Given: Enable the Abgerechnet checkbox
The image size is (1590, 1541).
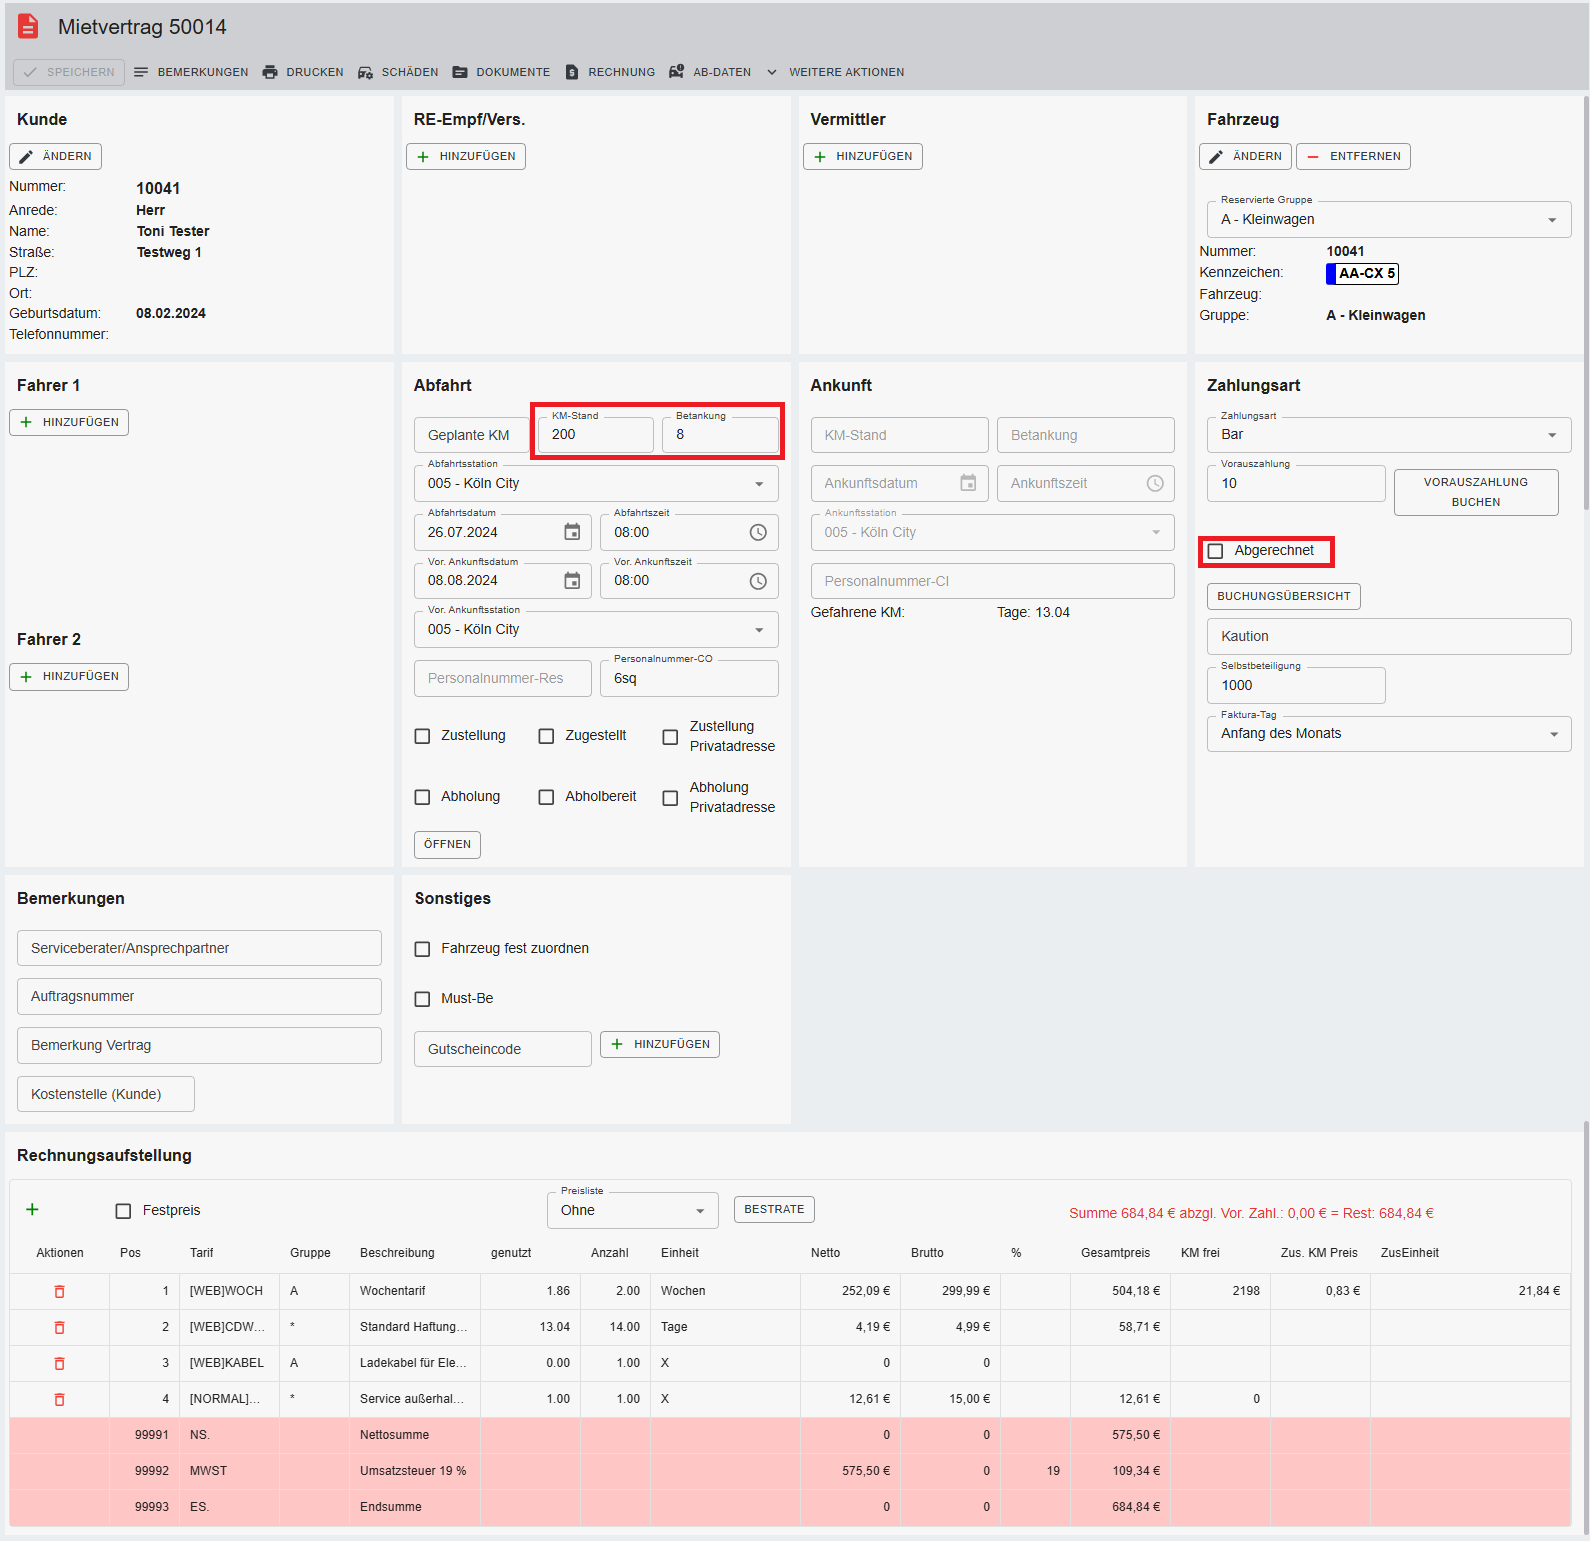Looking at the screenshot, I should pyautogui.click(x=1216, y=551).
